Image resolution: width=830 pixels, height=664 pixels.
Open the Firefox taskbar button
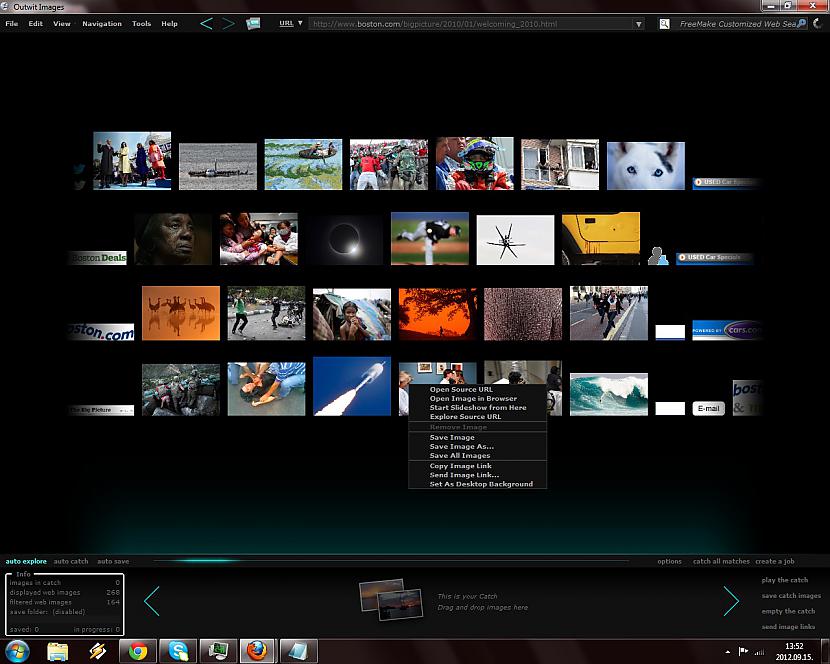[x=258, y=651]
